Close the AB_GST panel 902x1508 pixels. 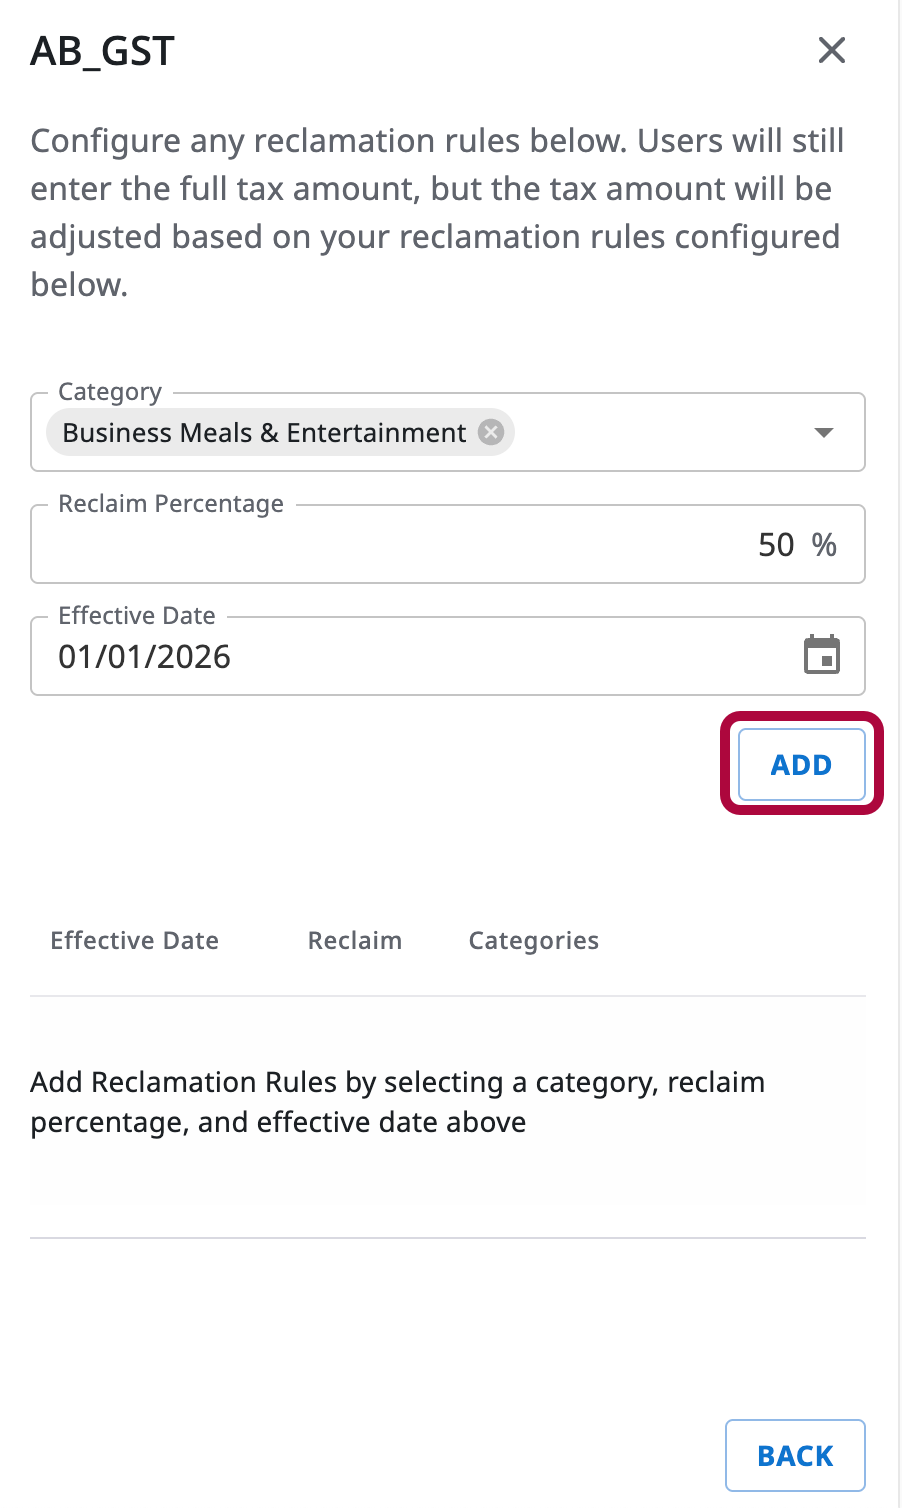[x=831, y=50]
